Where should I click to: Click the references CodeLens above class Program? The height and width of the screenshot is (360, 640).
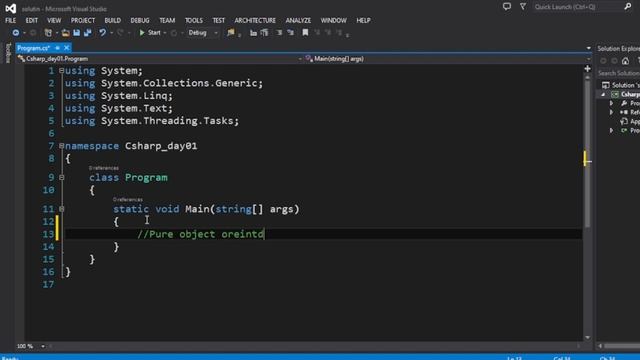point(104,168)
